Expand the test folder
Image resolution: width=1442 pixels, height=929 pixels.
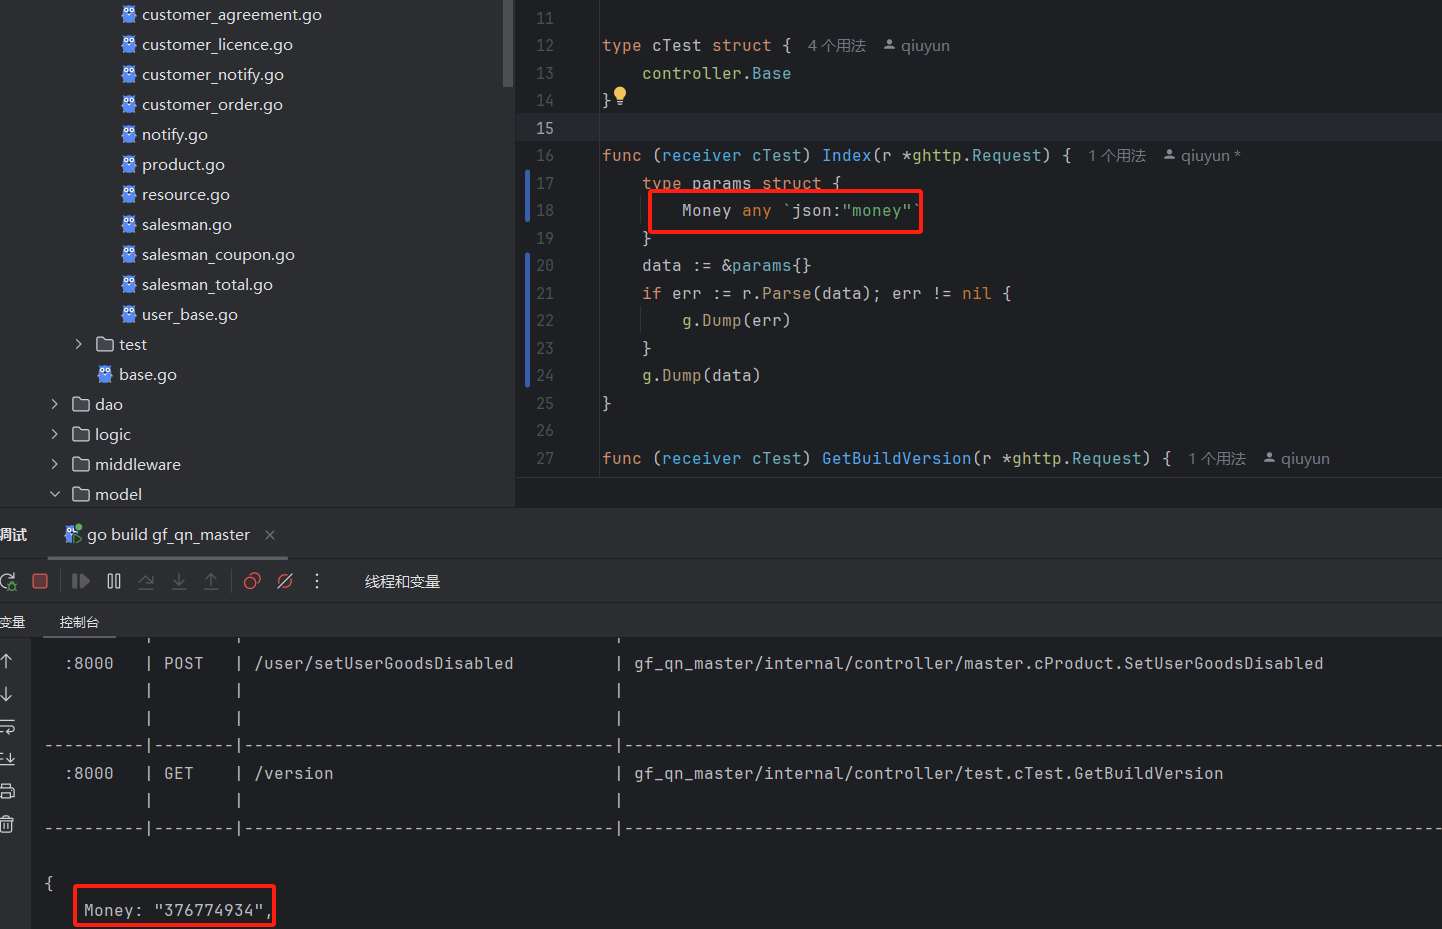(x=79, y=344)
